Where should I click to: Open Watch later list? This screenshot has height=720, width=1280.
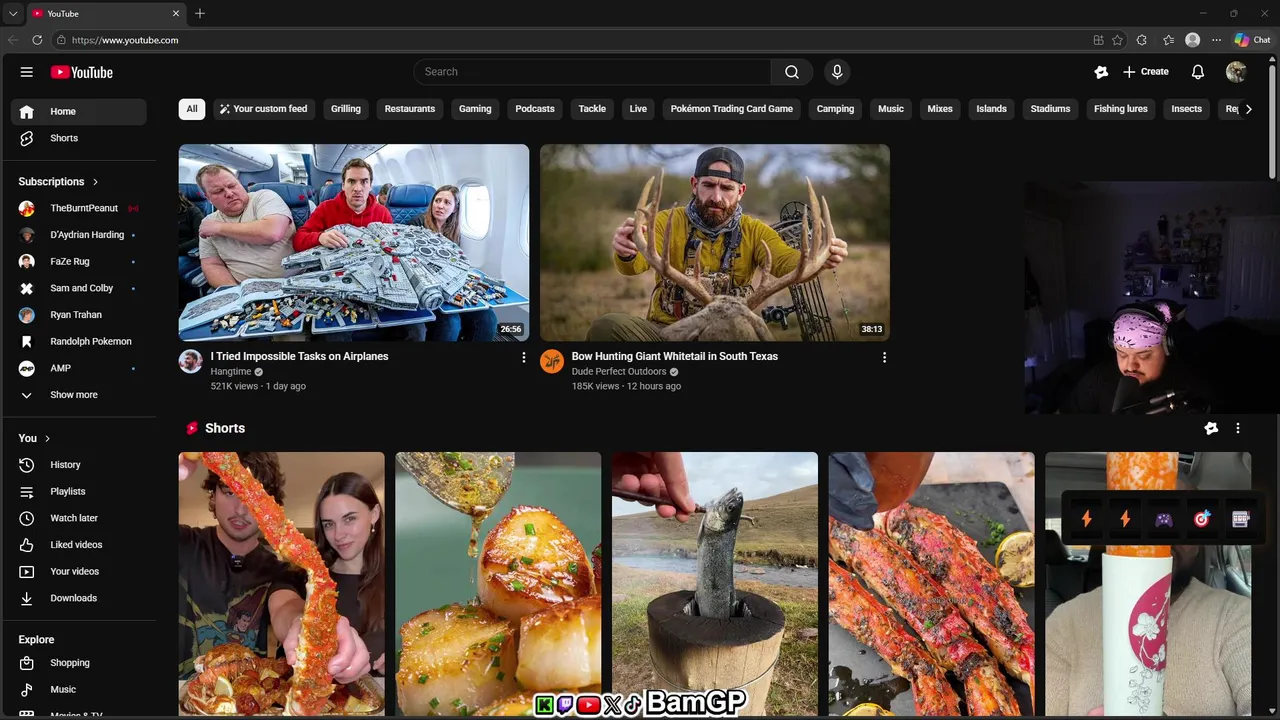coord(79,518)
